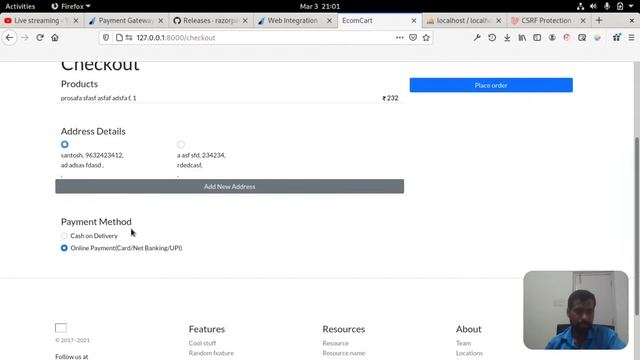Choose Online Payment radio option
The width and height of the screenshot is (640, 360).
coord(64,248)
